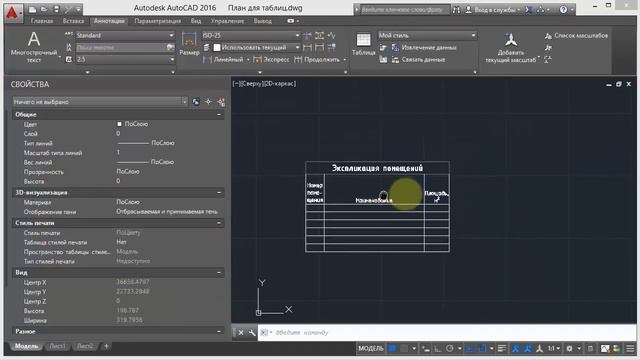Click the select objects icon in Properties panel
The height and width of the screenshot is (360, 640).
[208, 102]
